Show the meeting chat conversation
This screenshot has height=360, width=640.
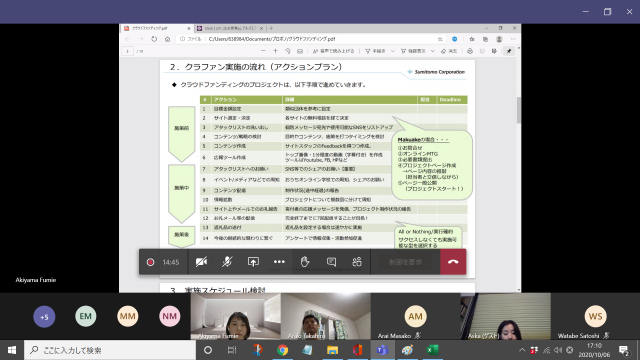(331, 262)
